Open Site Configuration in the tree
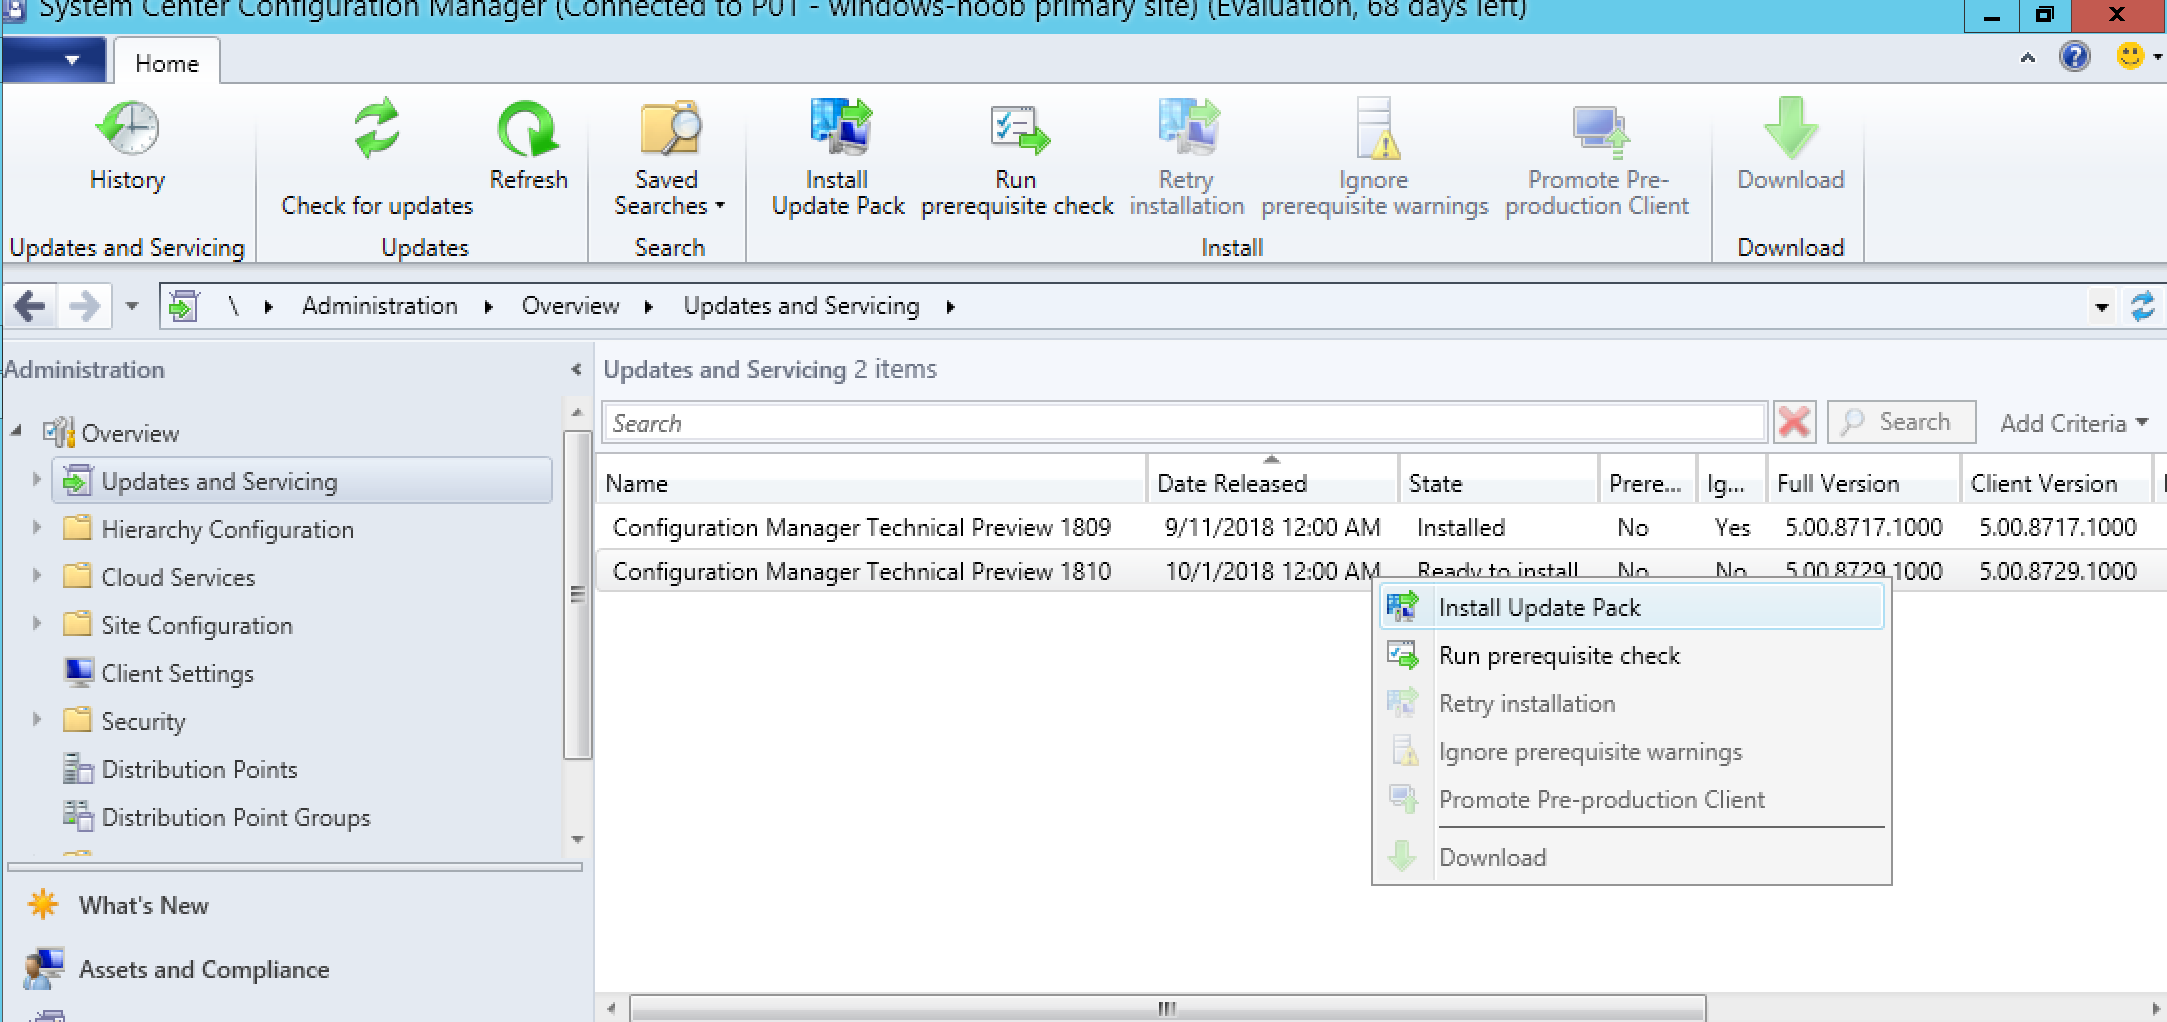This screenshot has width=2167, height=1022. tap(197, 625)
